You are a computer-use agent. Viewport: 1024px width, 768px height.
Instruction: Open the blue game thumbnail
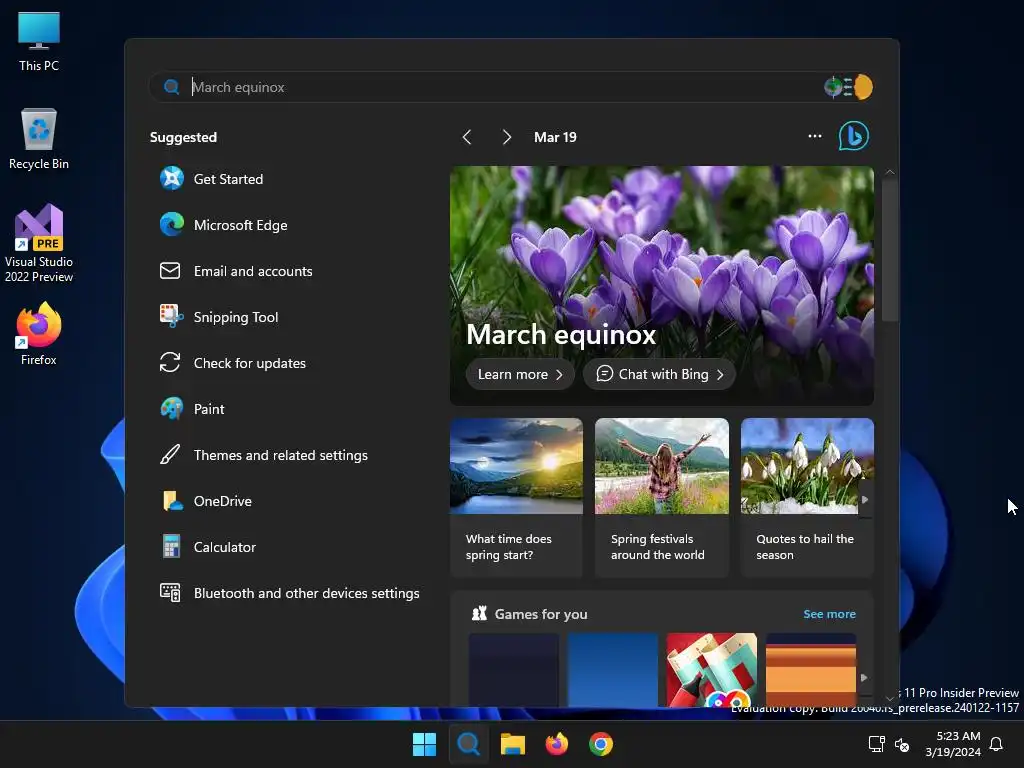pos(613,669)
